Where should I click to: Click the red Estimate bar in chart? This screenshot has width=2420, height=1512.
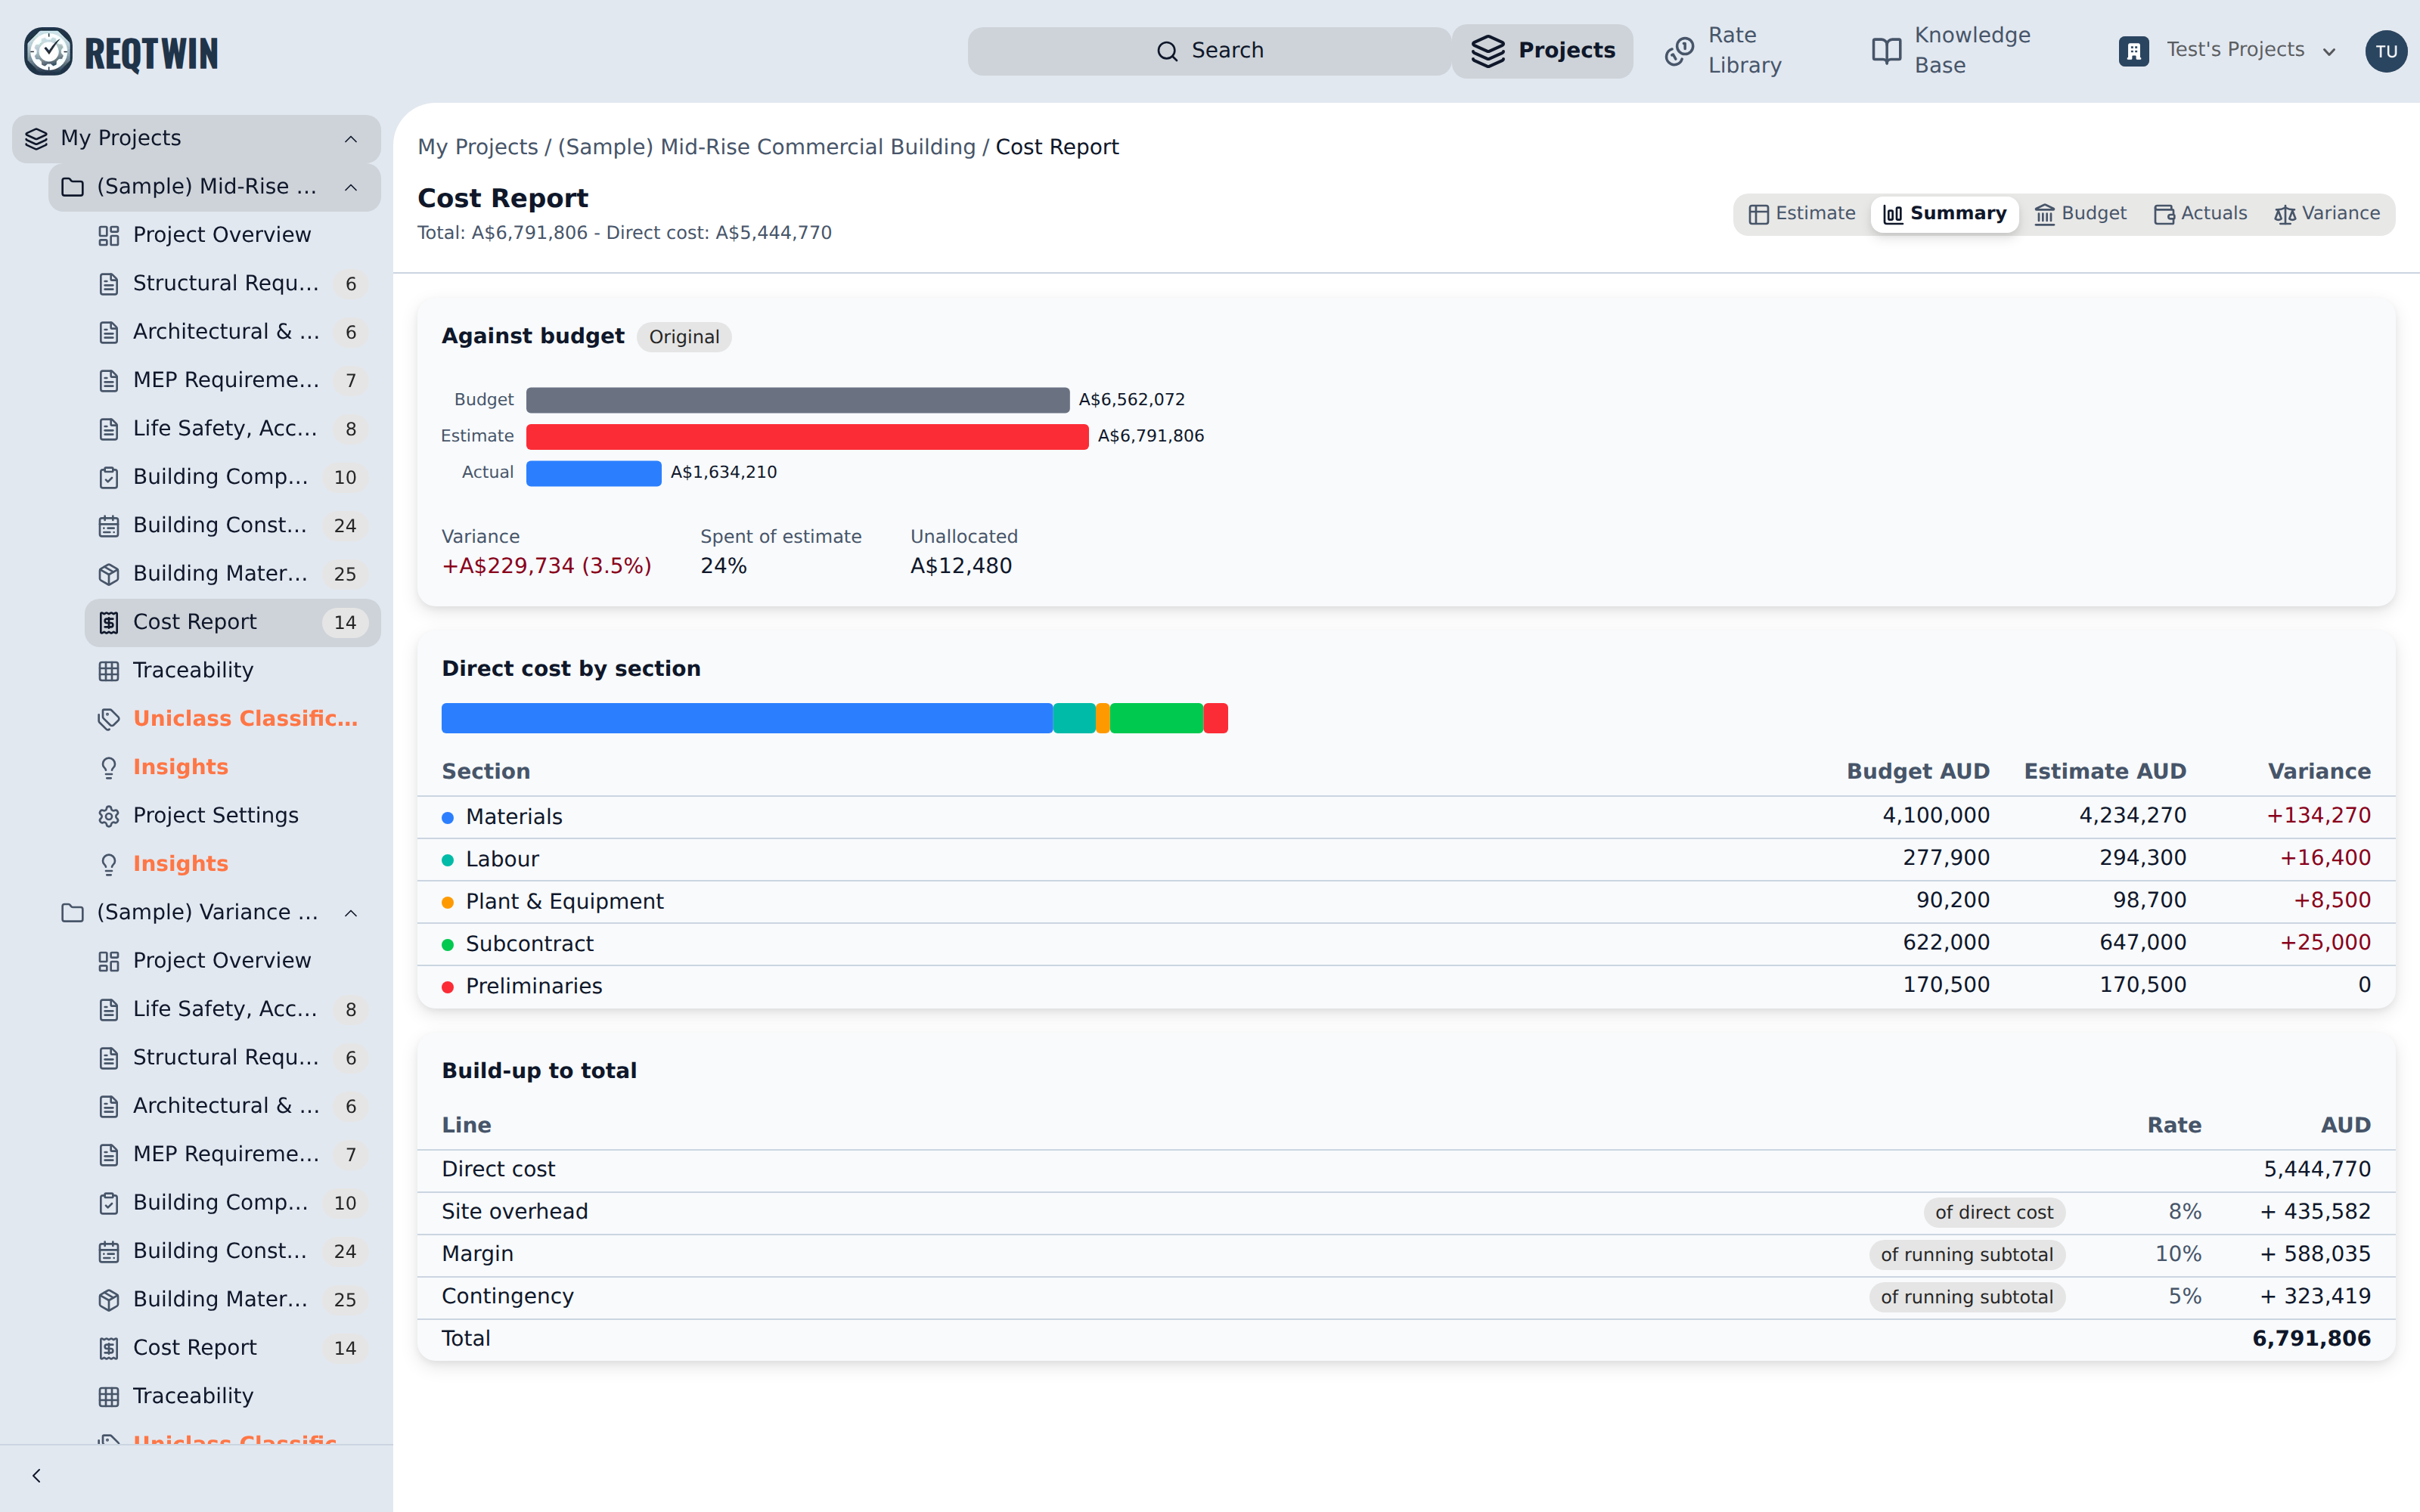coord(807,437)
